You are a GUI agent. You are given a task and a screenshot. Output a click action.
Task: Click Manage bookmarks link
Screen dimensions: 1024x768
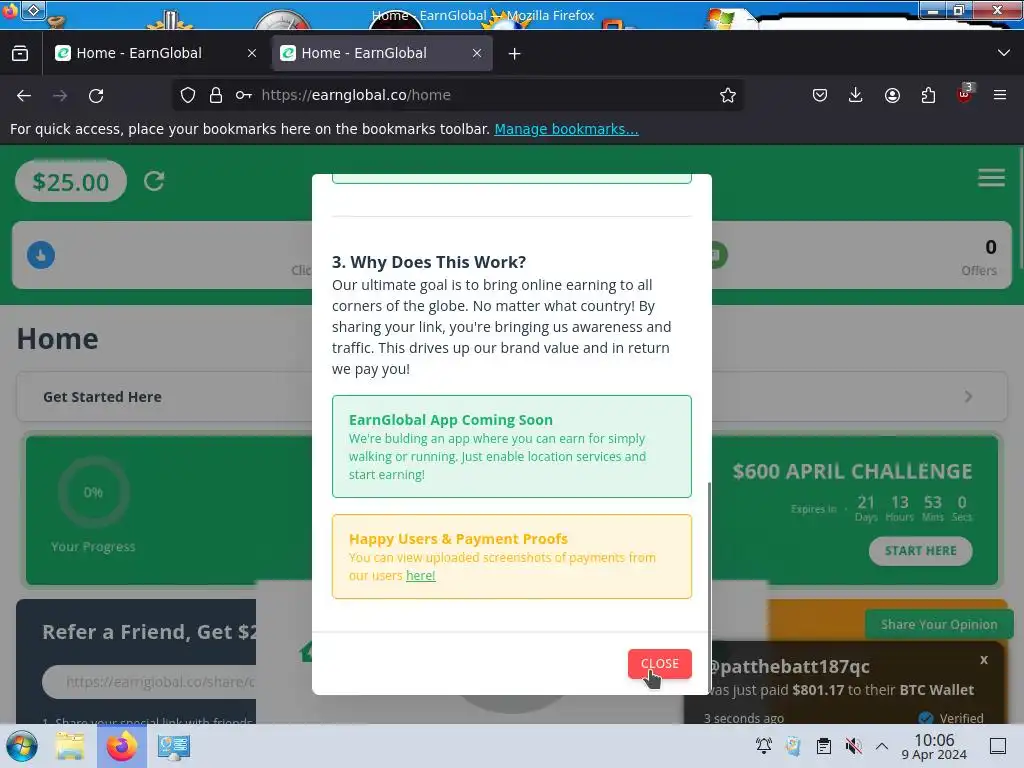[566, 129]
